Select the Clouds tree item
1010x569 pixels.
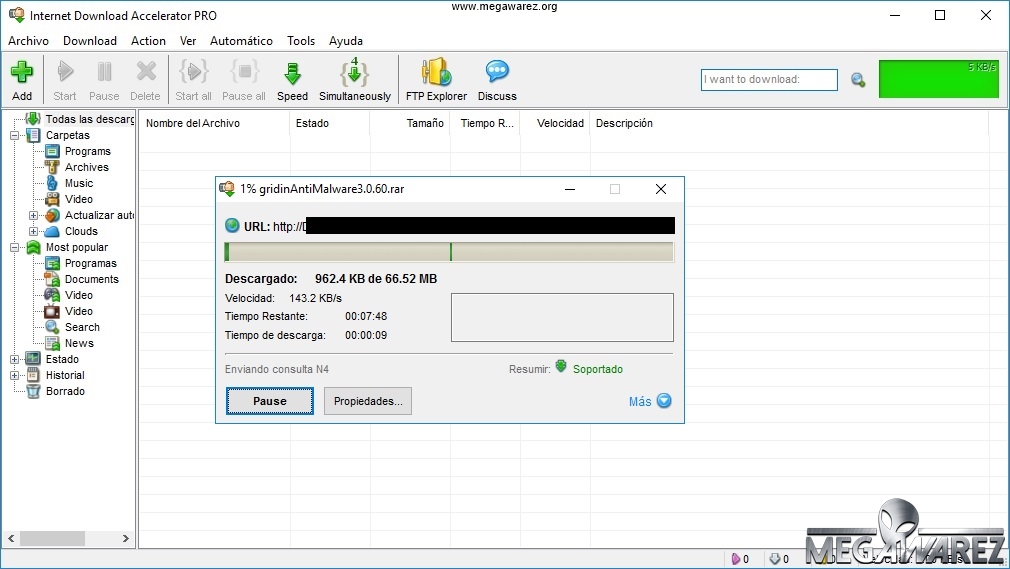81,231
